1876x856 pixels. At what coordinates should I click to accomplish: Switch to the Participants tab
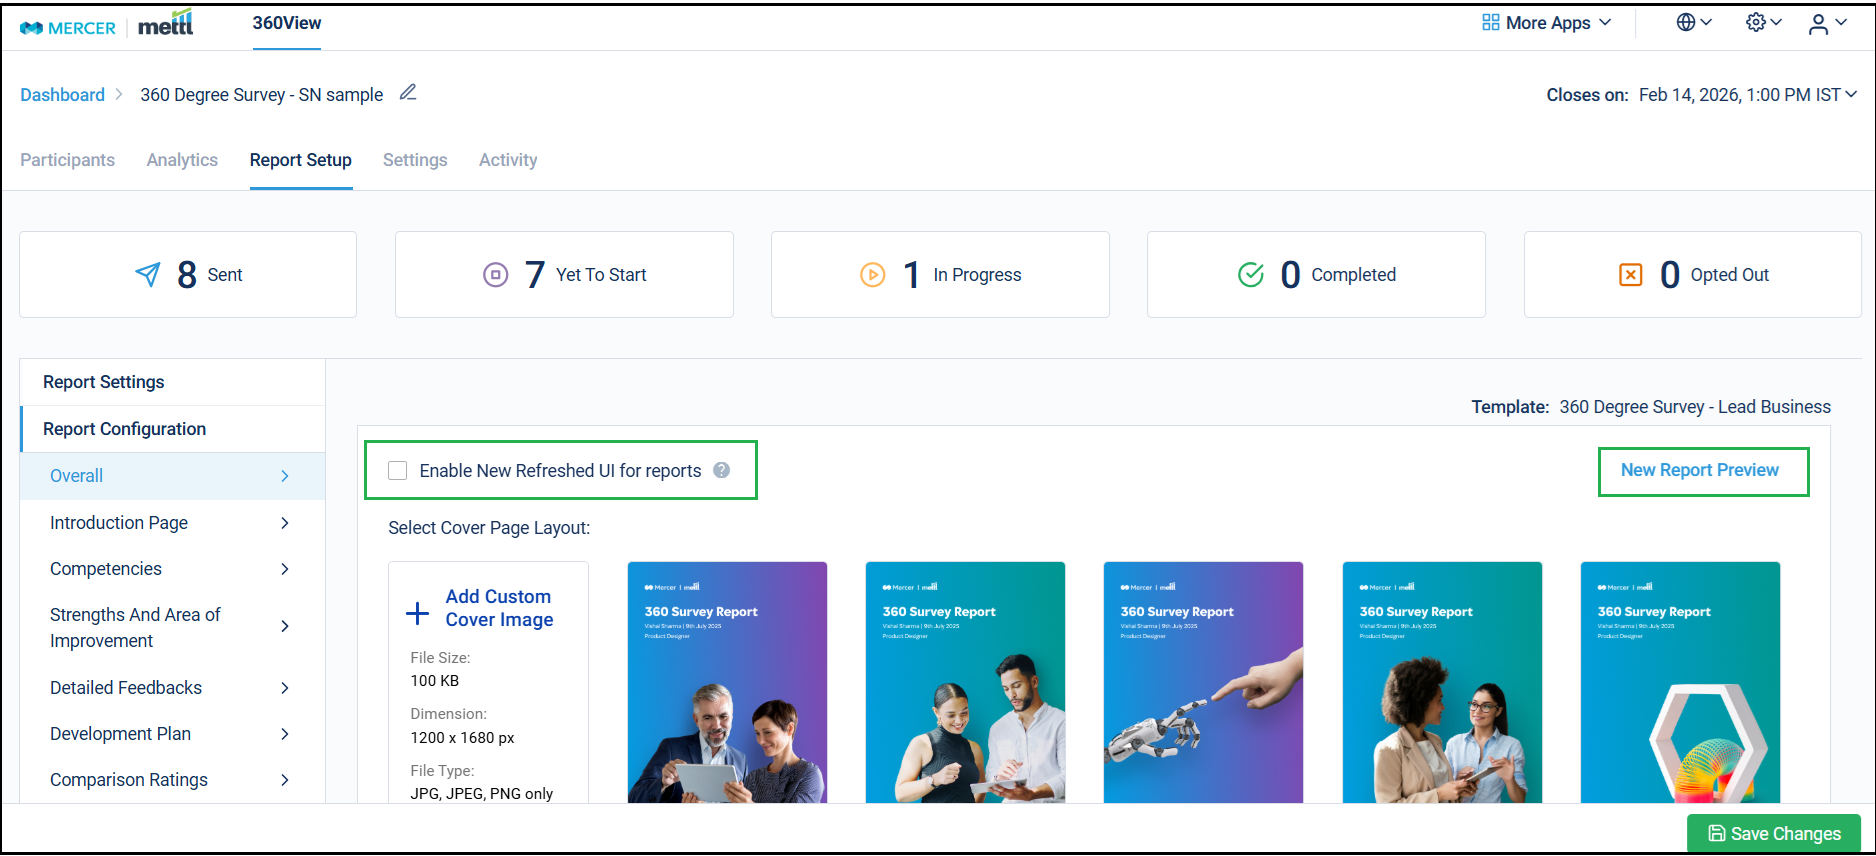coord(67,160)
